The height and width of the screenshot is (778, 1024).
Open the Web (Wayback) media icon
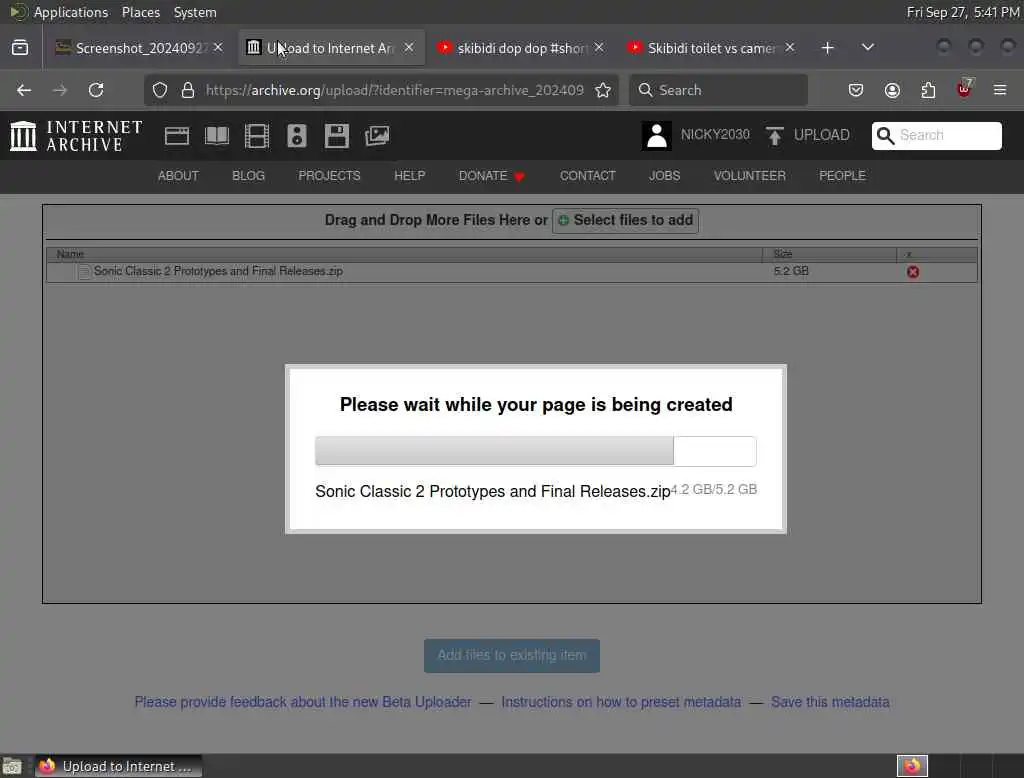(176, 136)
